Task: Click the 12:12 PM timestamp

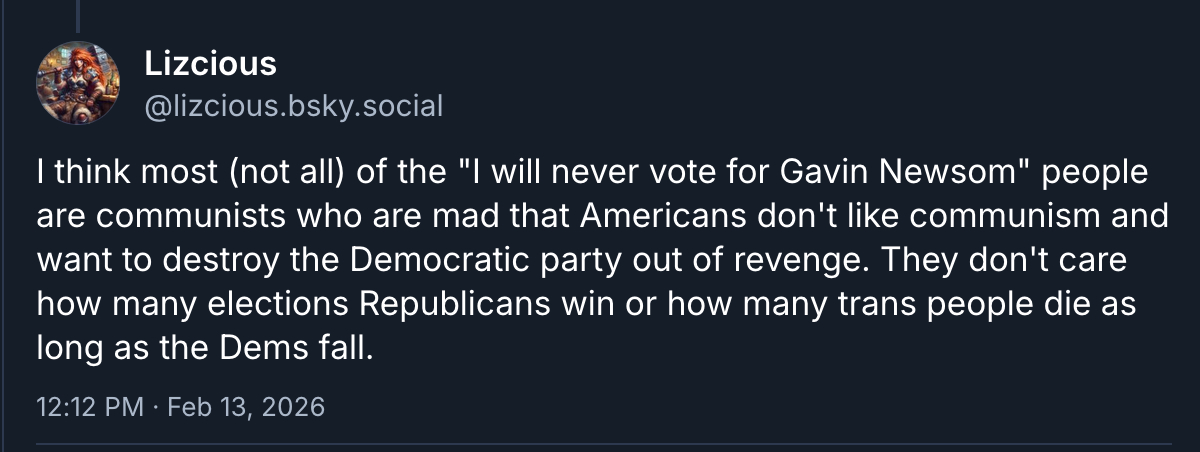Action: pyautogui.click(x=76, y=408)
